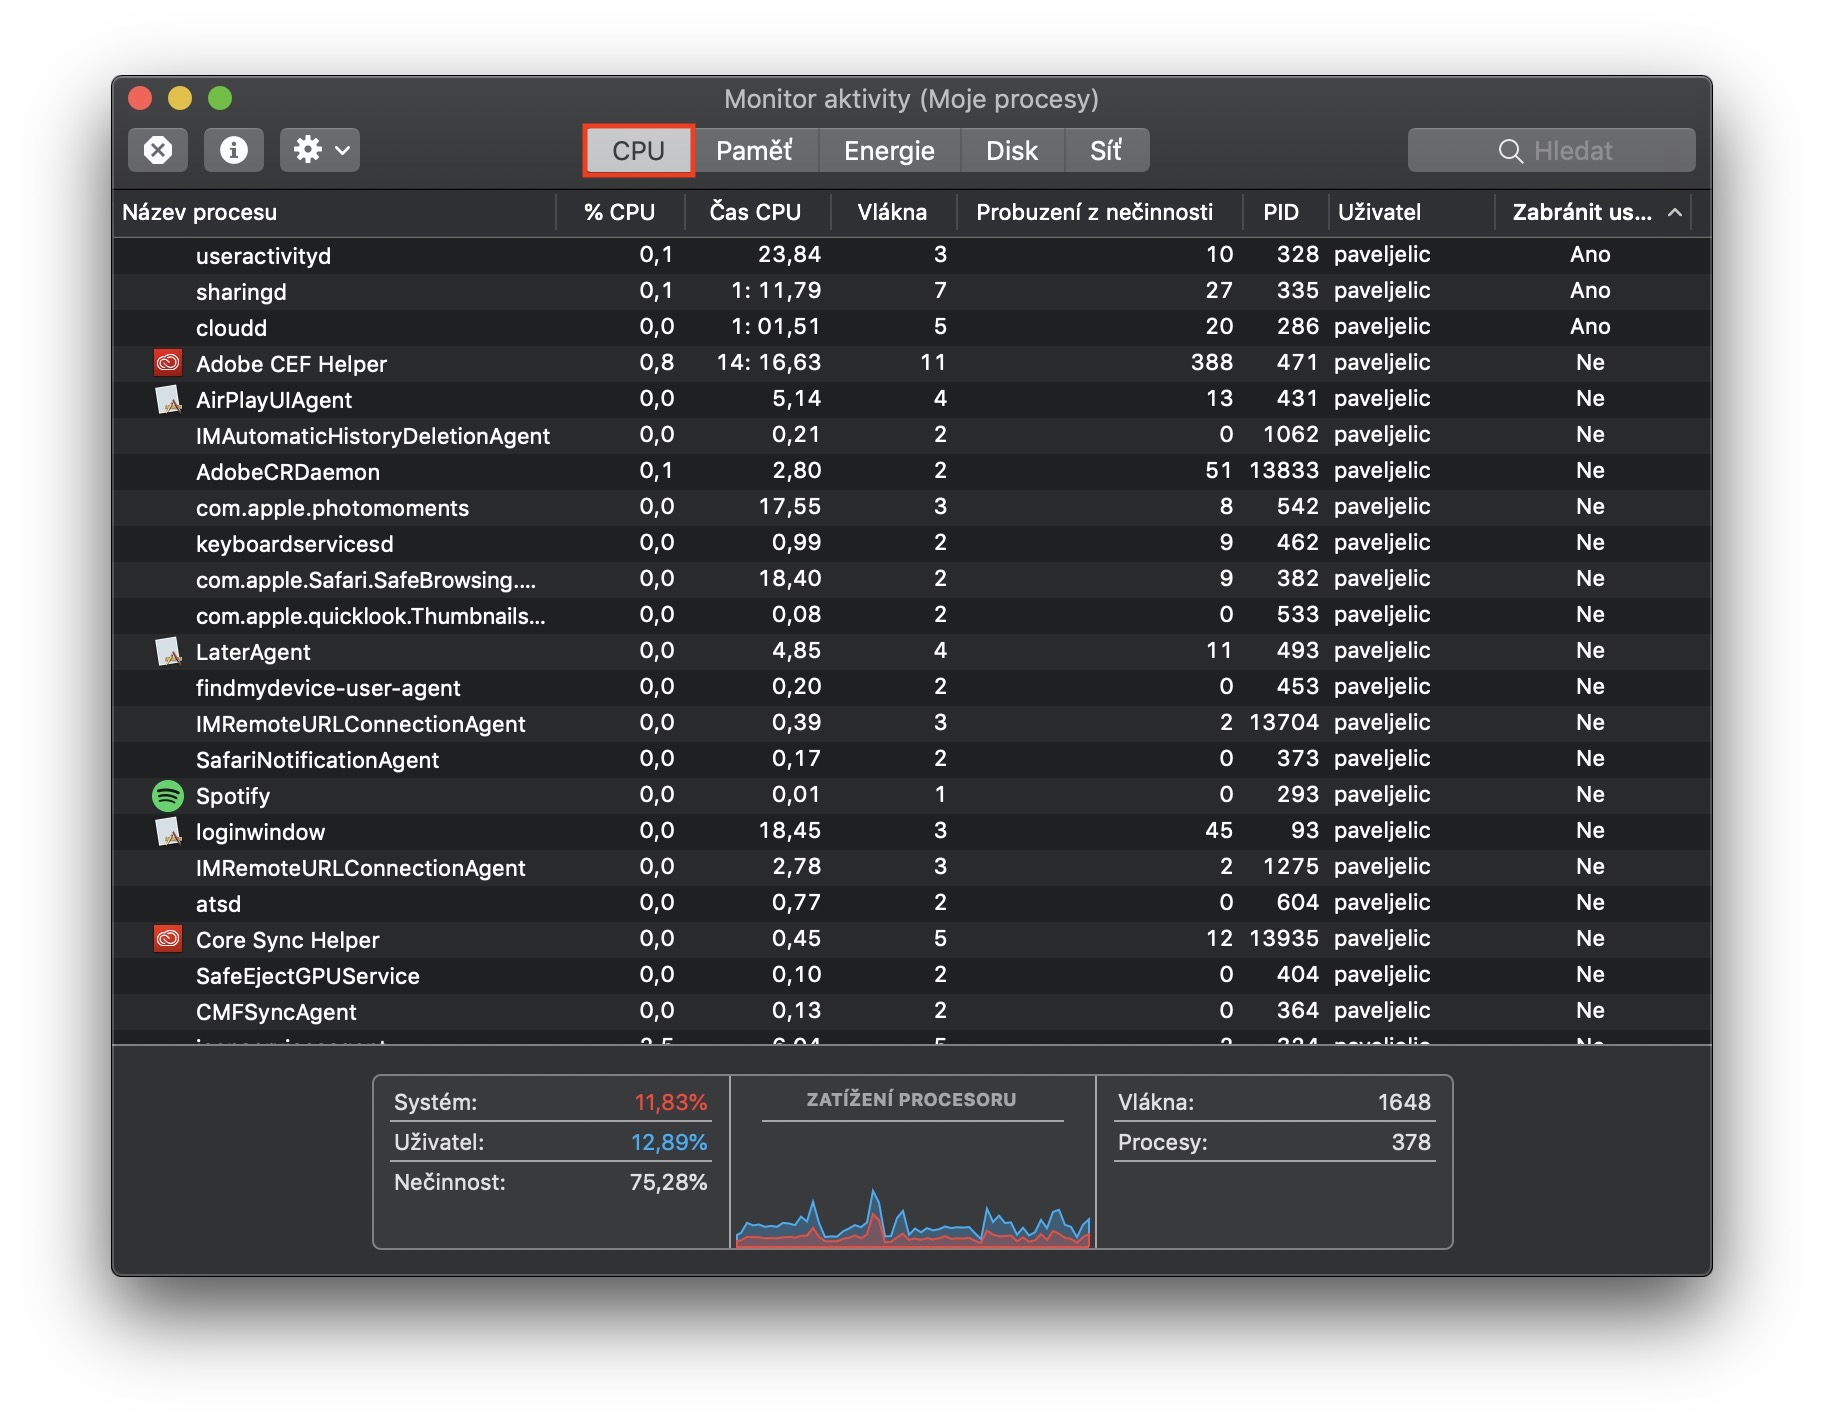
Task: Click the Spotify process icon
Action: coord(168,796)
